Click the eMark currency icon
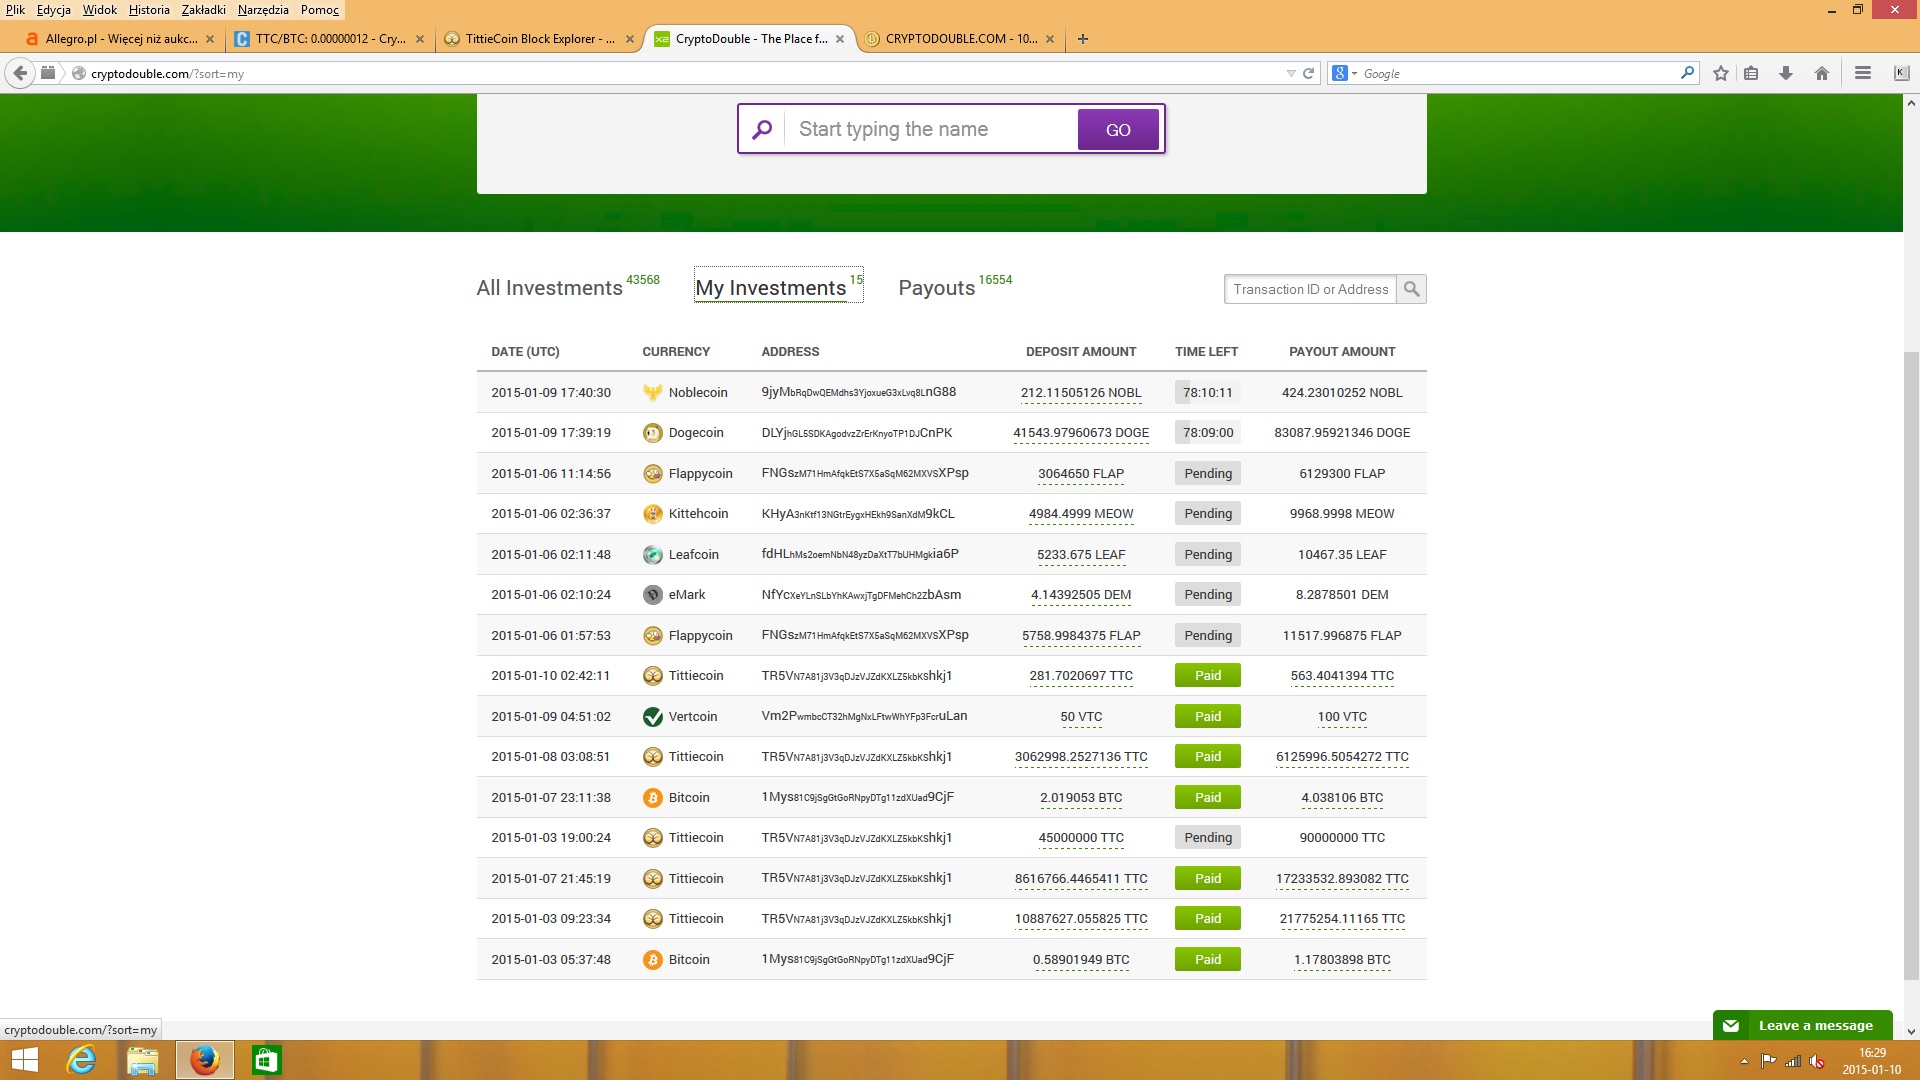This screenshot has width=1920, height=1080. pos(653,595)
